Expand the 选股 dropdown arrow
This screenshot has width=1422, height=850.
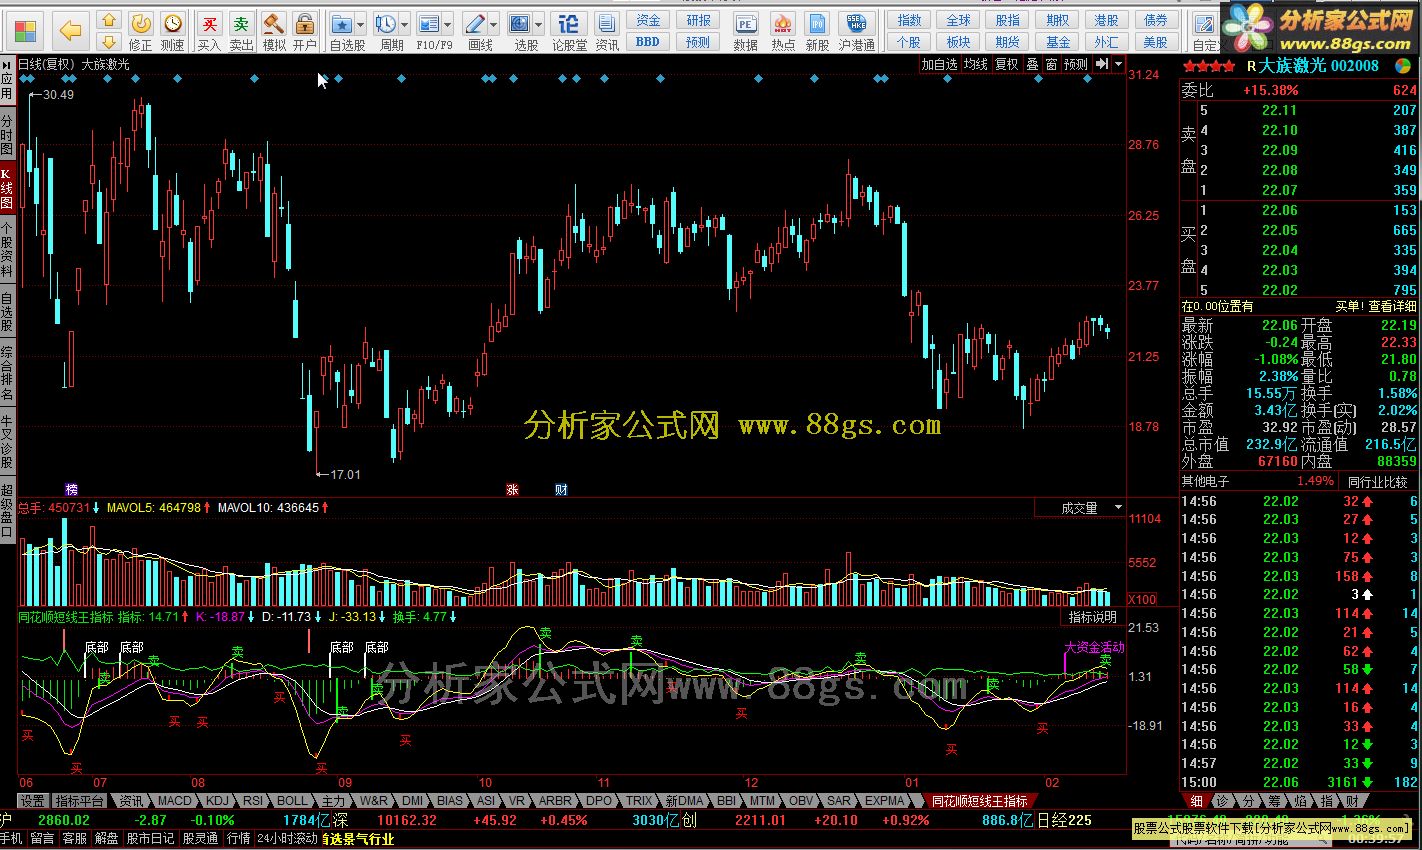[x=539, y=24]
